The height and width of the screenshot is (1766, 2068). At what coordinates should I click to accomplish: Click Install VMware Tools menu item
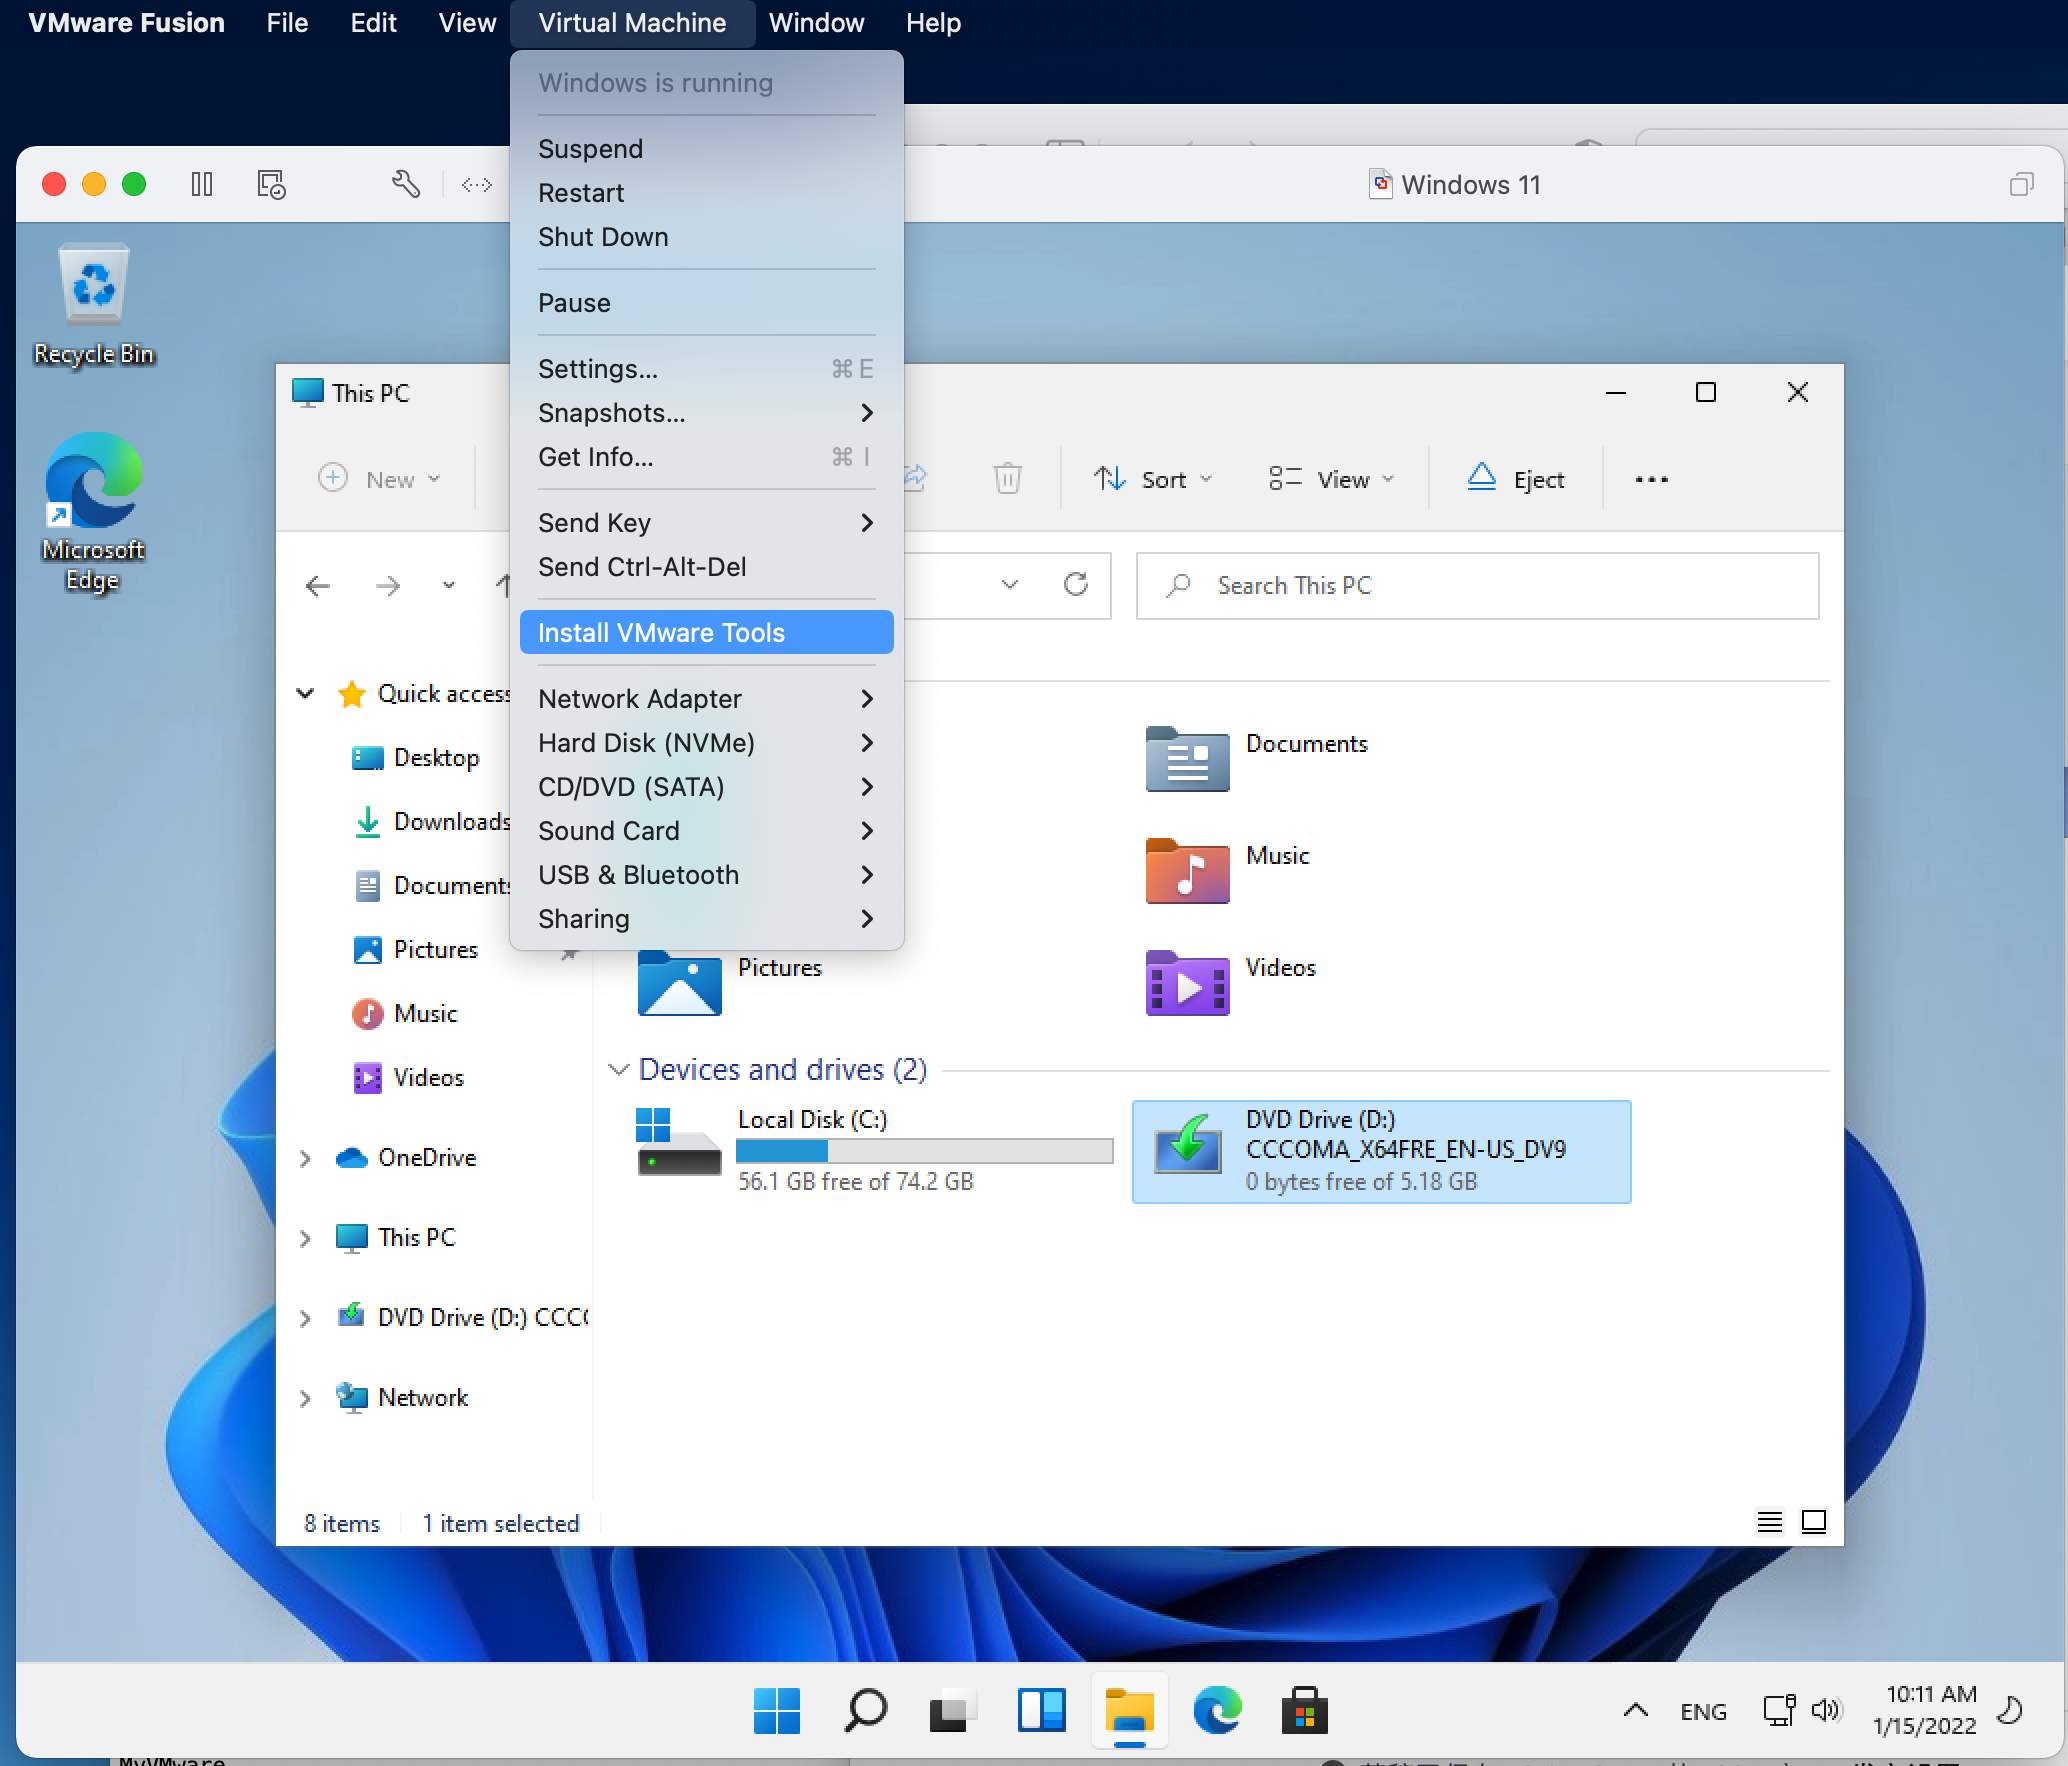662,632
